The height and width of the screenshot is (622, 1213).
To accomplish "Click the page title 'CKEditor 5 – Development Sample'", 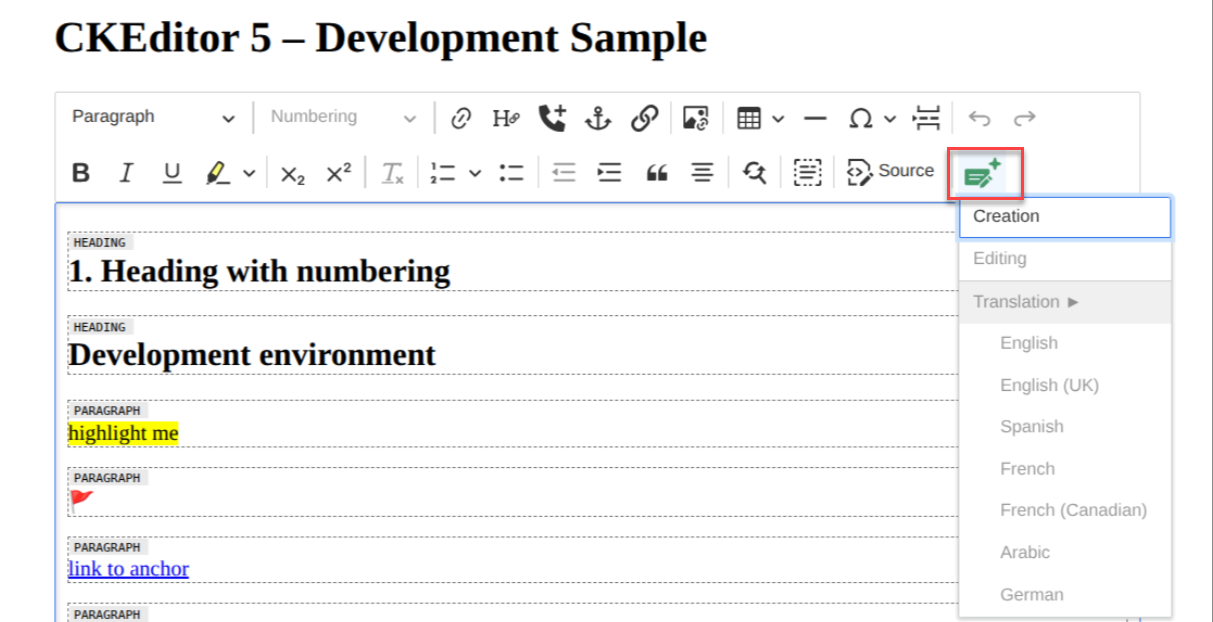I will pos(380,39).
